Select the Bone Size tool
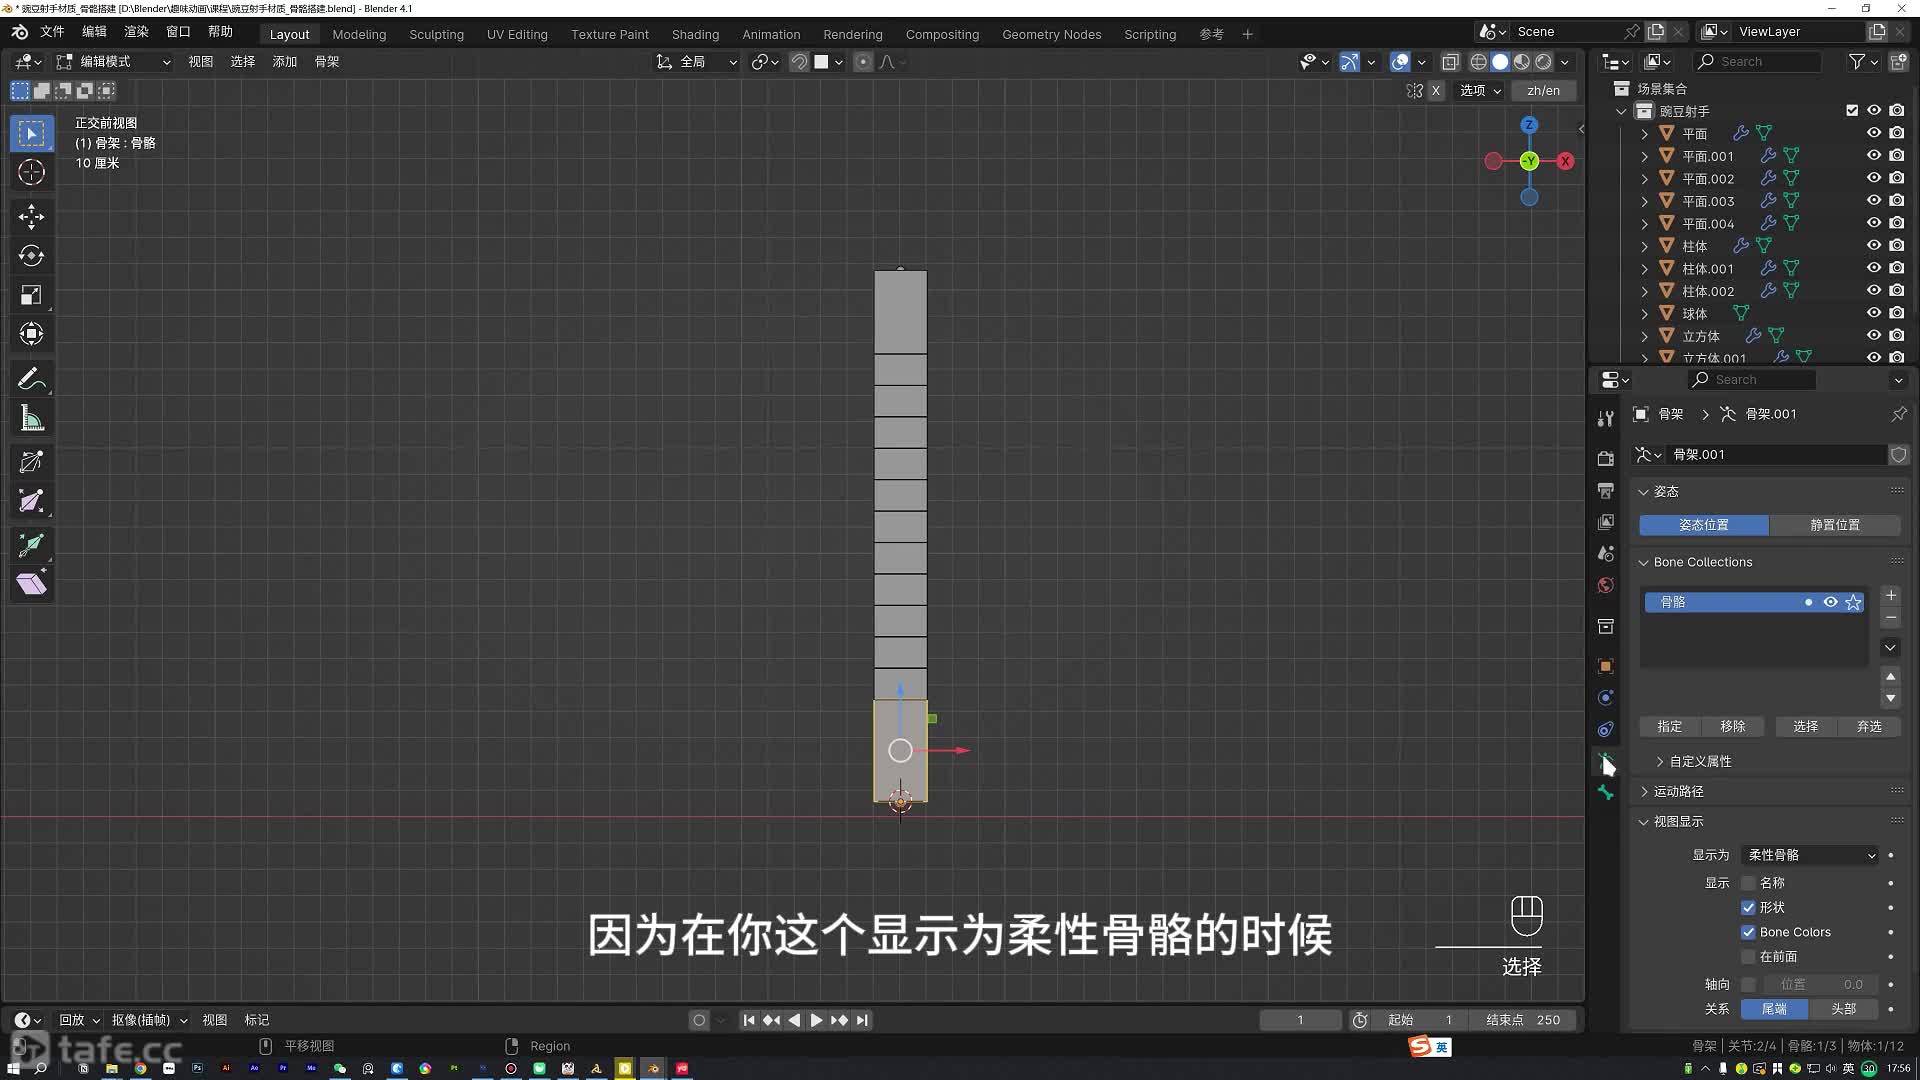This screenshot has height=1080, width=1920. point(31,501)
